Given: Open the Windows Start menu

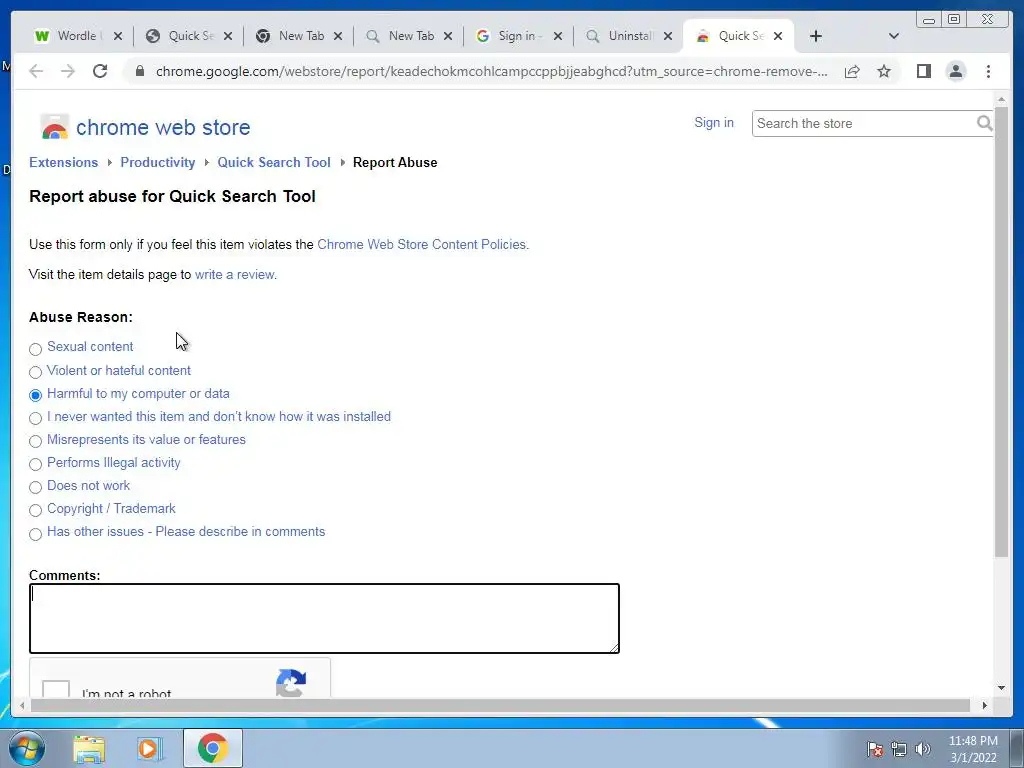Looking at the screenshot, I should click(x=27, y=748).
